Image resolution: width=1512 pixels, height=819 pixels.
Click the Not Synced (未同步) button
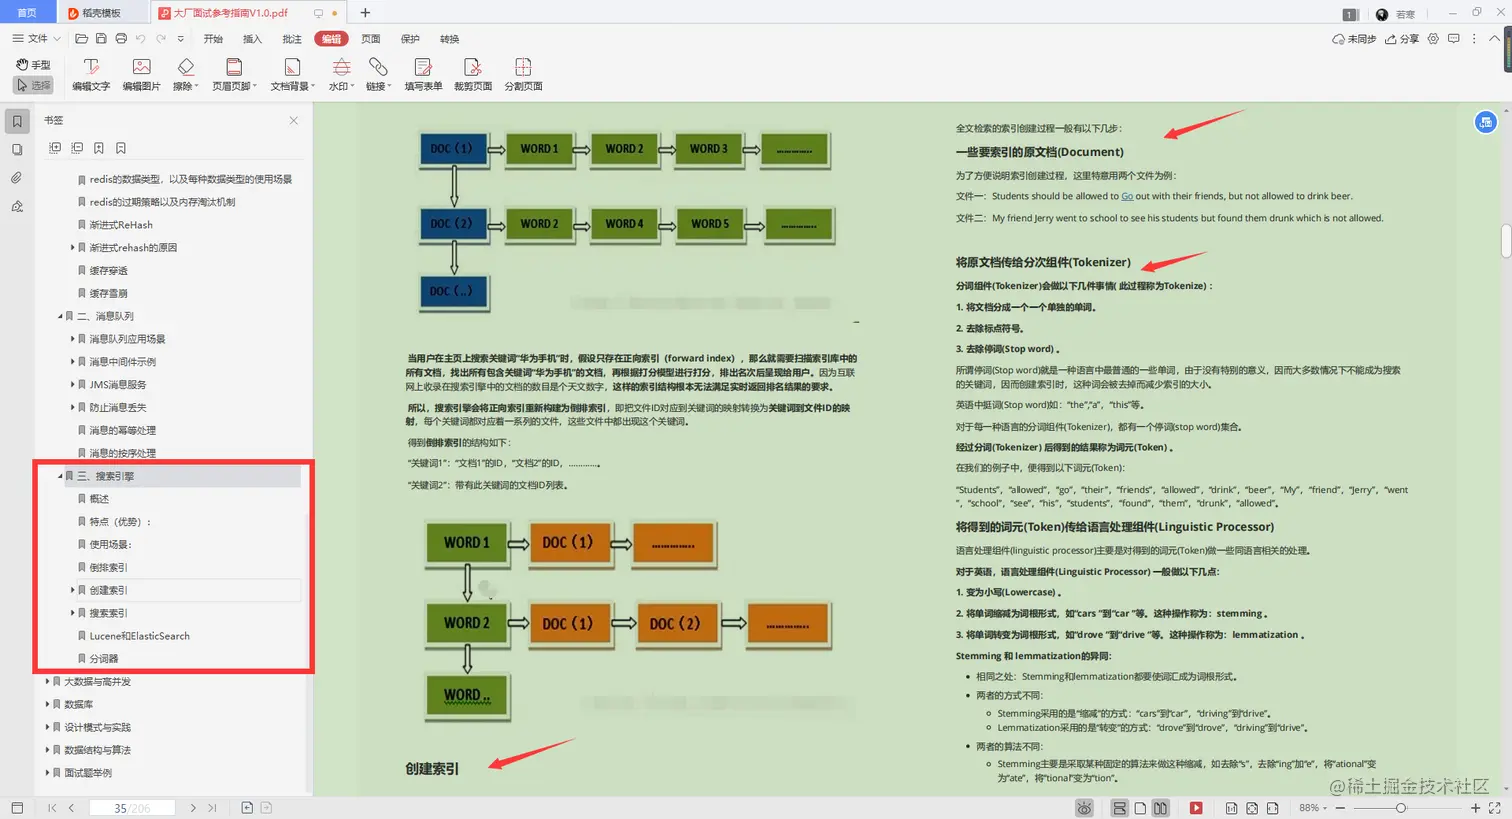tap(1354, 39)
